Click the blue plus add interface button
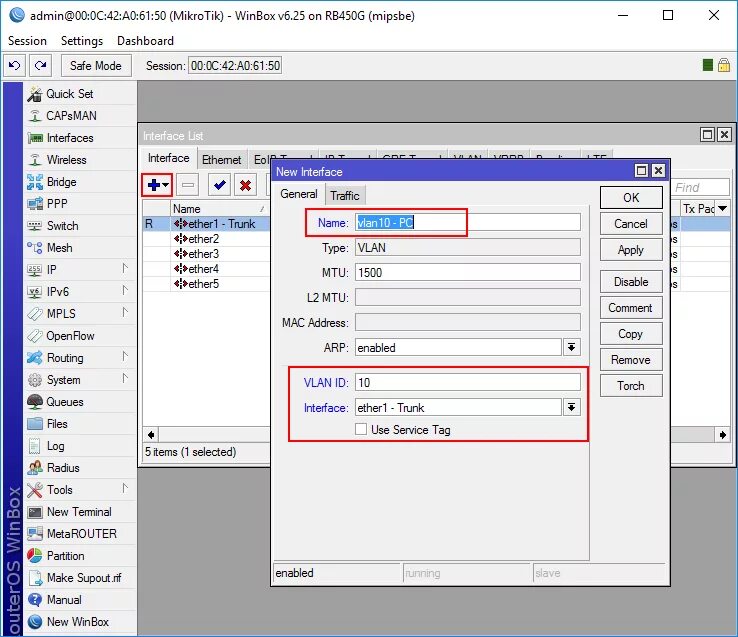The image size is (738, 637). coord(157,185)
